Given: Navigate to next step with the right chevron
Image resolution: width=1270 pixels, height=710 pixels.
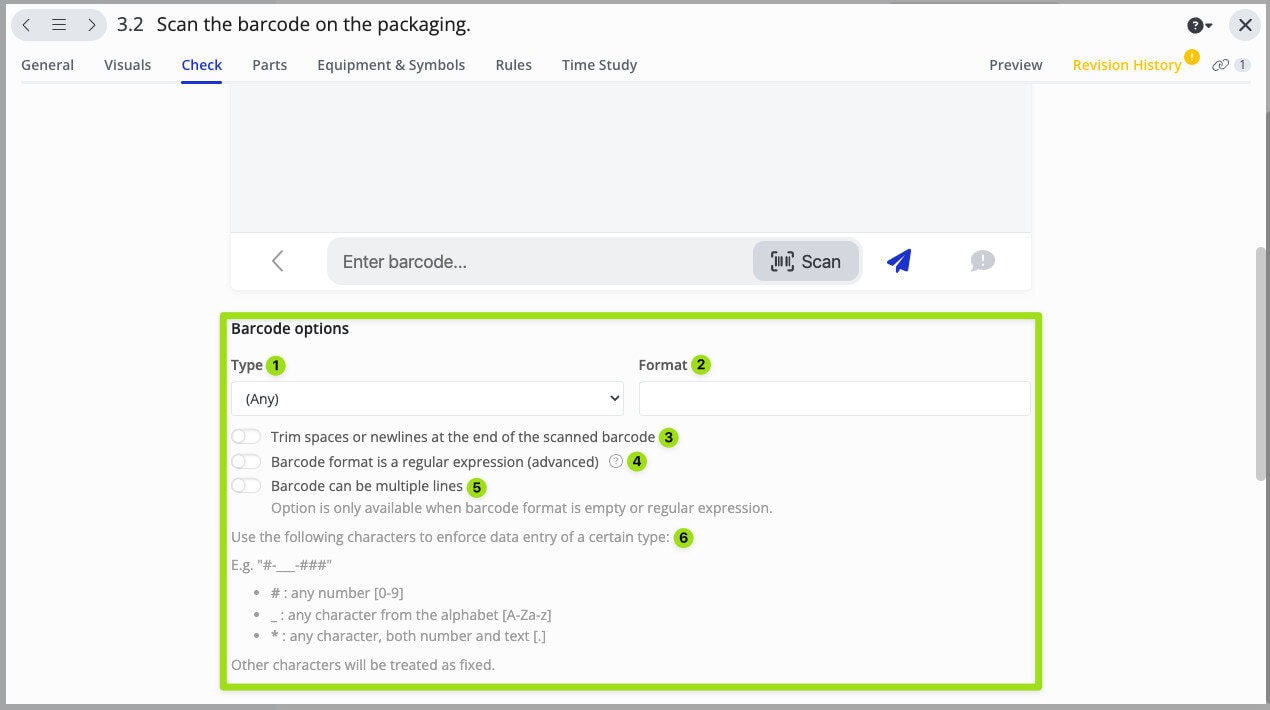Looking at the screenshot, I should click(90, 24).
